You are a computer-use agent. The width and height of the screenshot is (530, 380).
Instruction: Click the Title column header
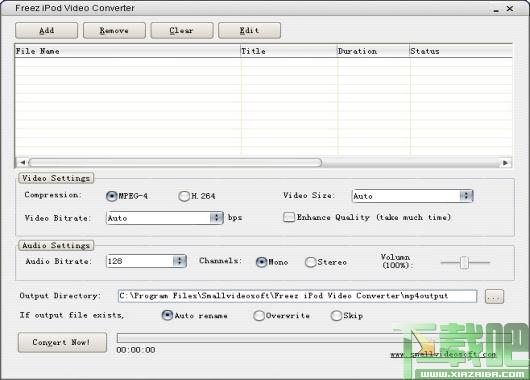289,51
